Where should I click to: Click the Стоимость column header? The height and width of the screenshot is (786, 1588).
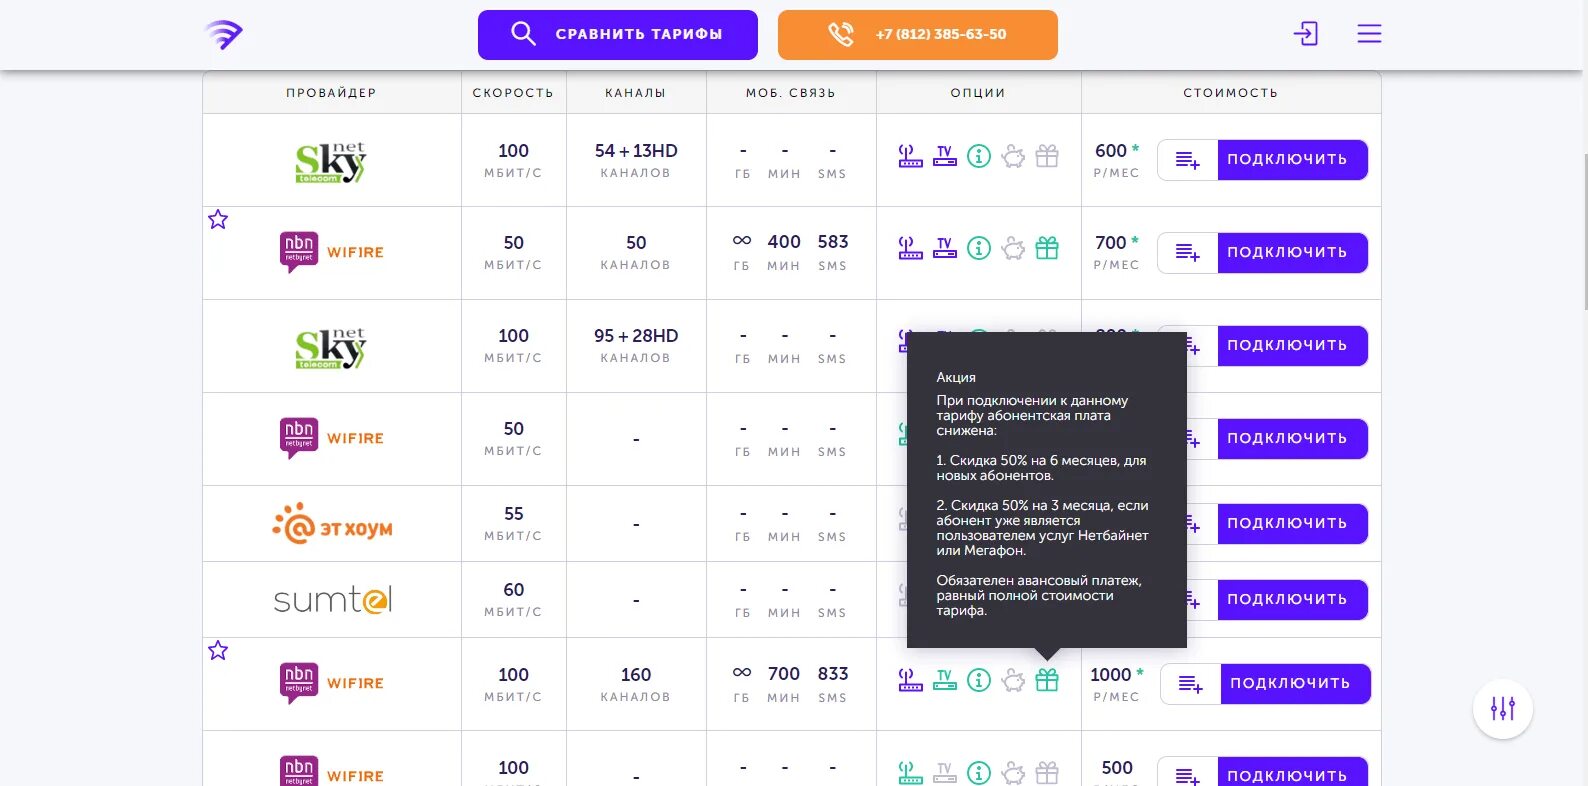click(x=1231, y=93)
